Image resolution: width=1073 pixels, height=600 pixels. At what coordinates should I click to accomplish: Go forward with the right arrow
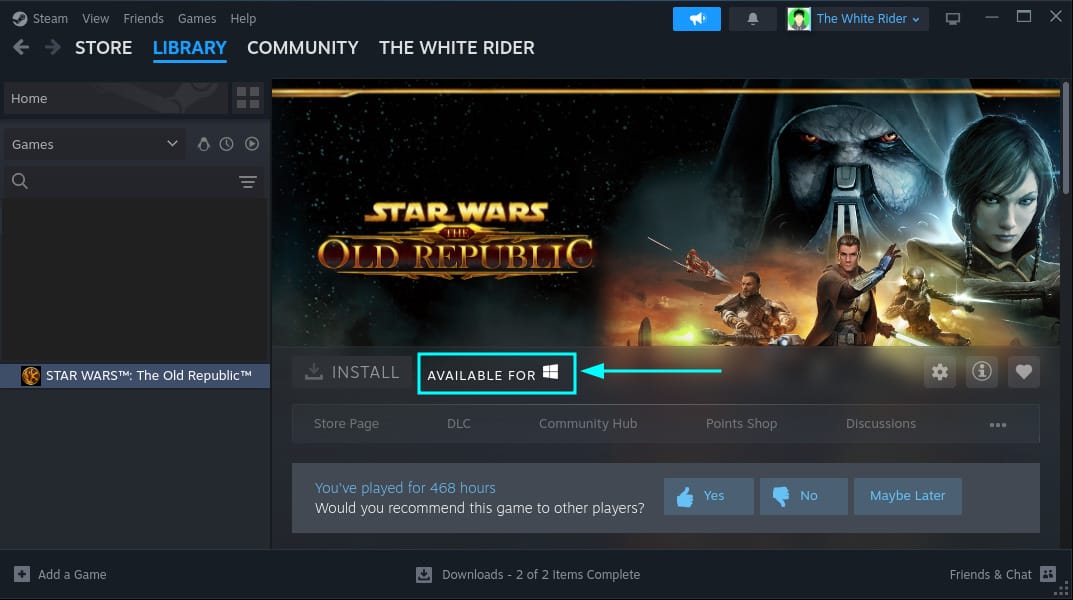coord(52,47)
